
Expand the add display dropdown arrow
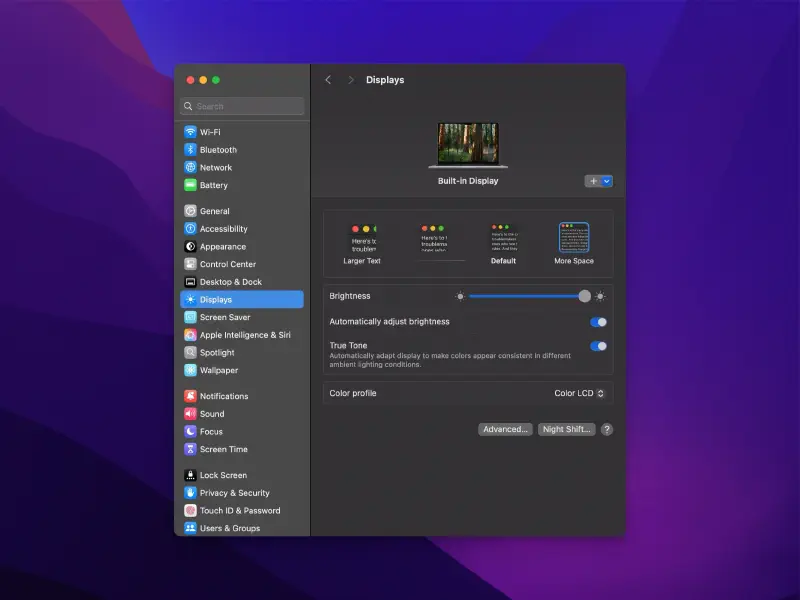607,181
